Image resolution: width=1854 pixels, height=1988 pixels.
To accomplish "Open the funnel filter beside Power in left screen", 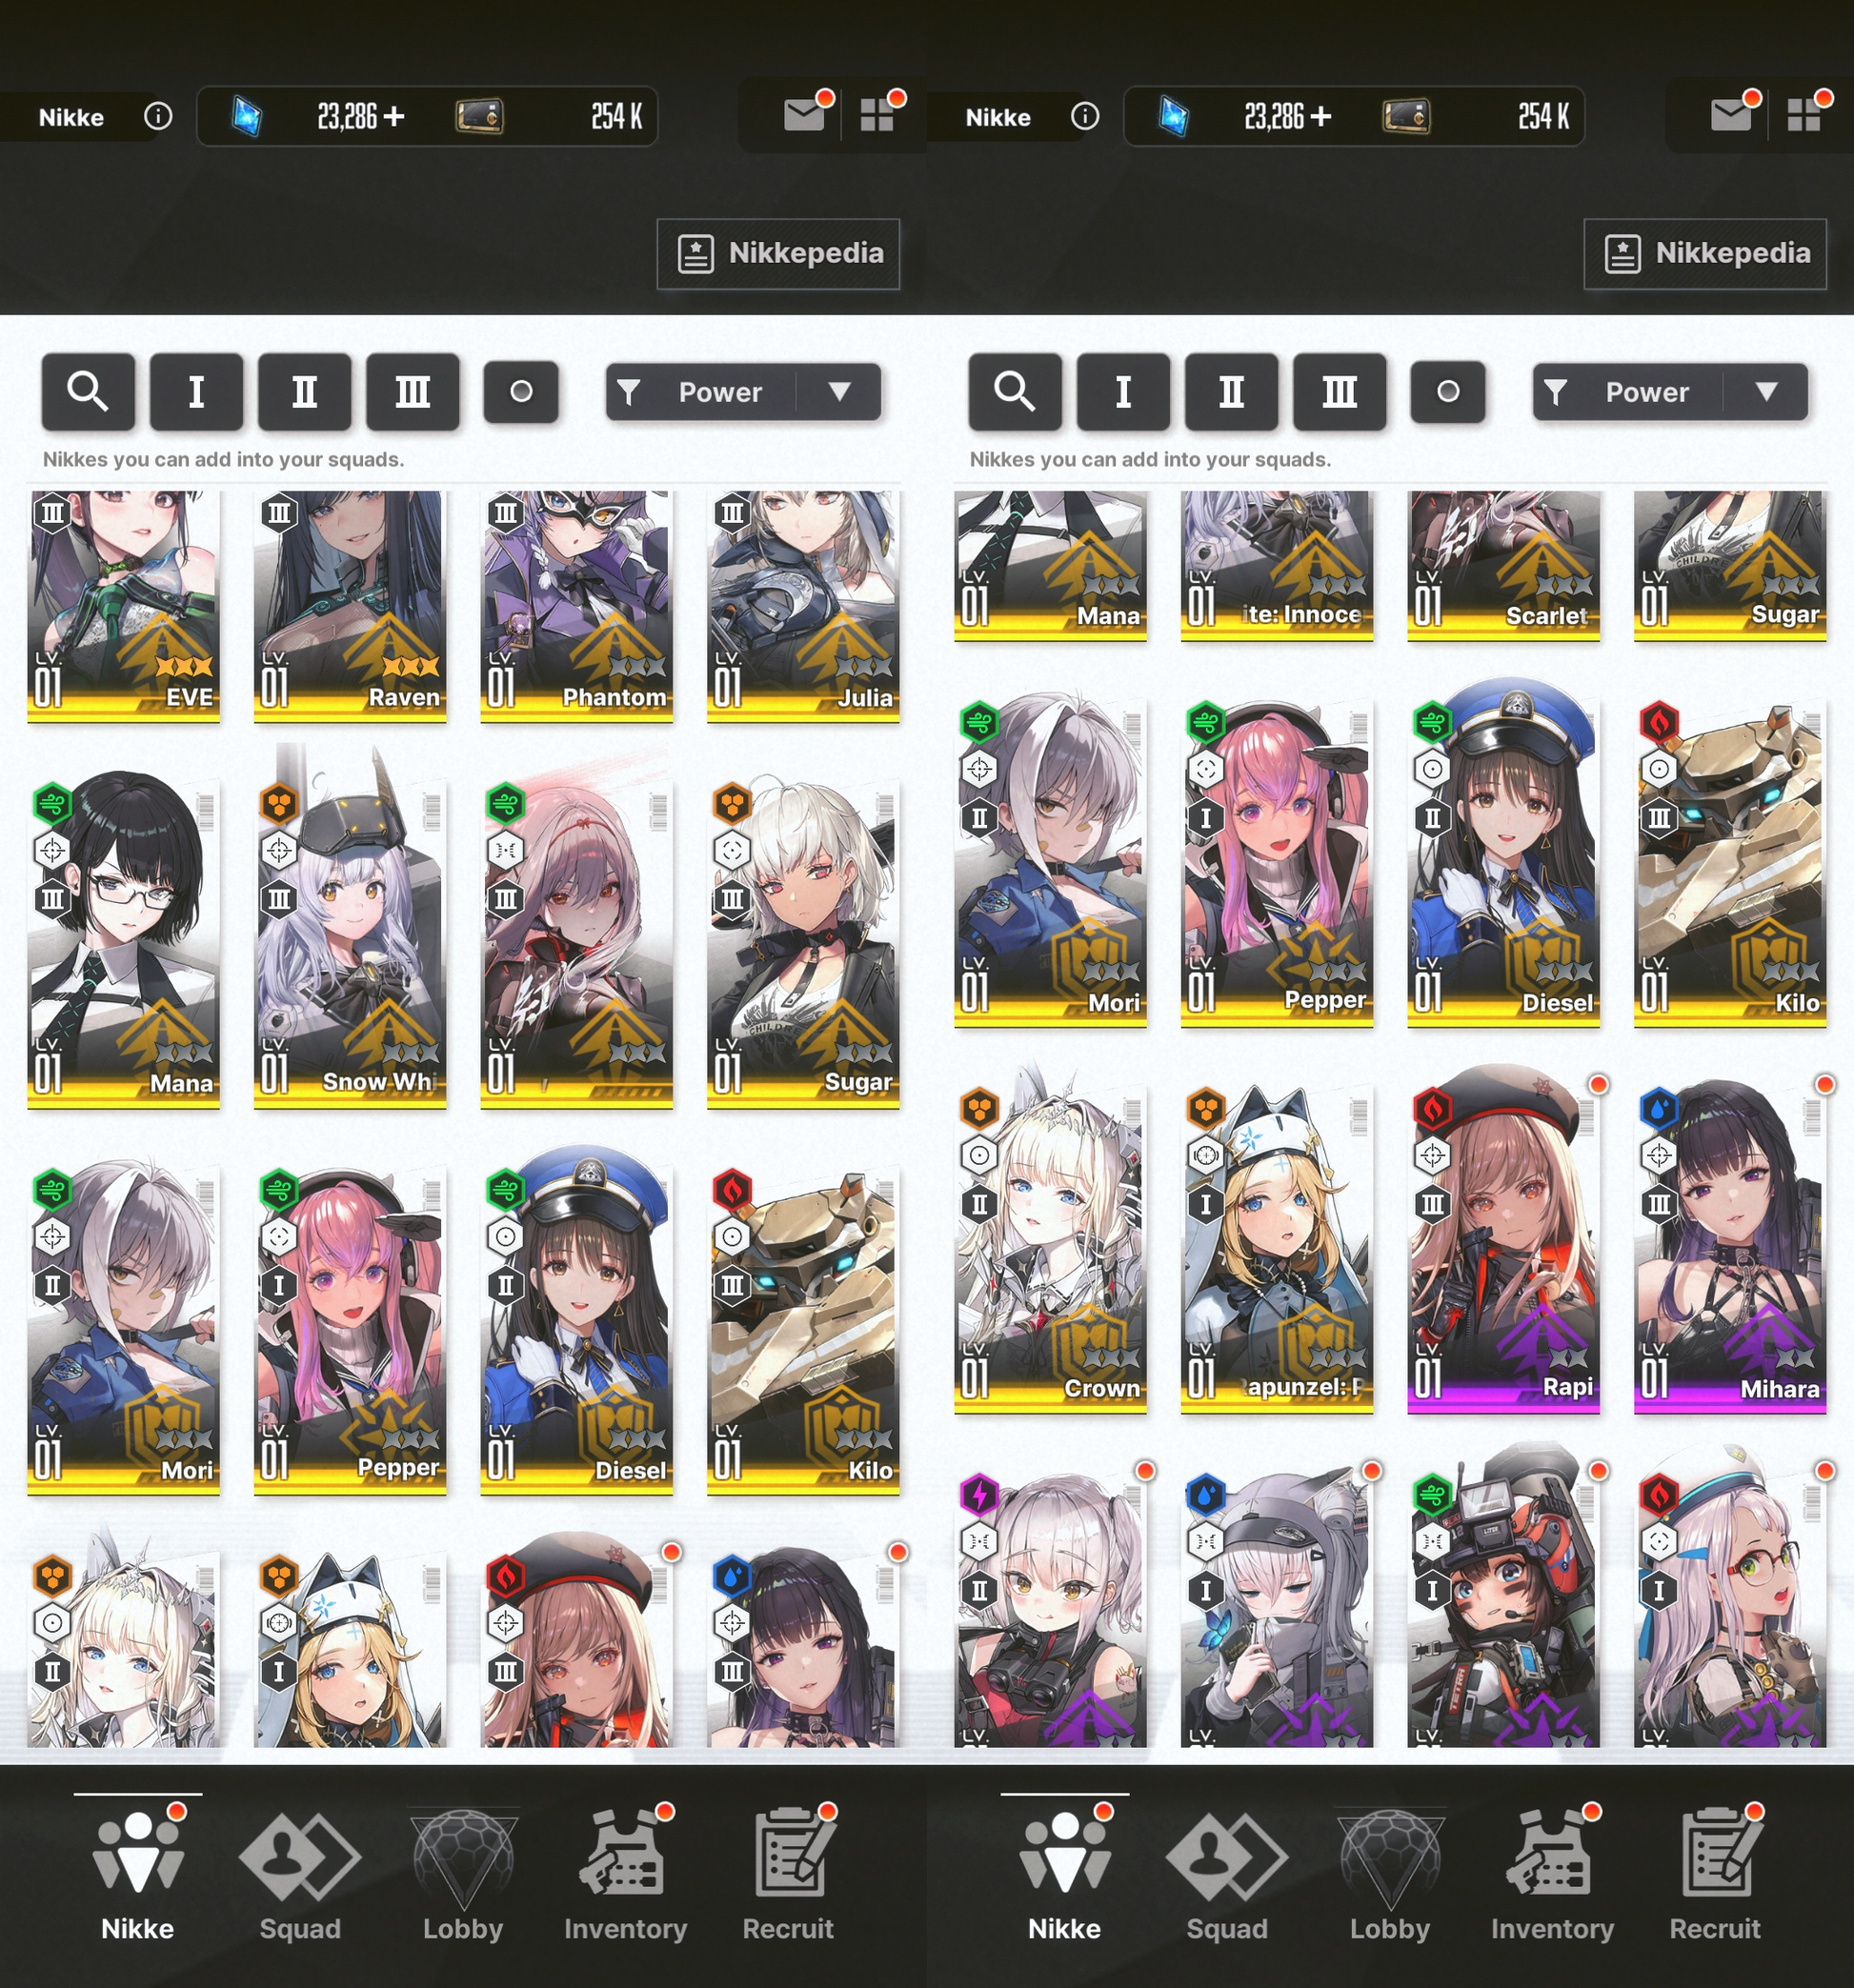I will (629, 391).
